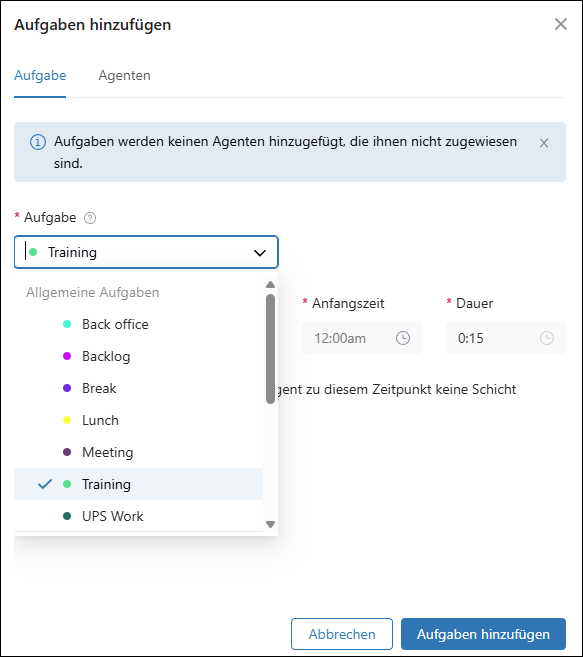Image resolution: width=583 pixels, height=657 pixels.
Task: Click the checkmark next to Training
Action: click(x=45, y=484)
